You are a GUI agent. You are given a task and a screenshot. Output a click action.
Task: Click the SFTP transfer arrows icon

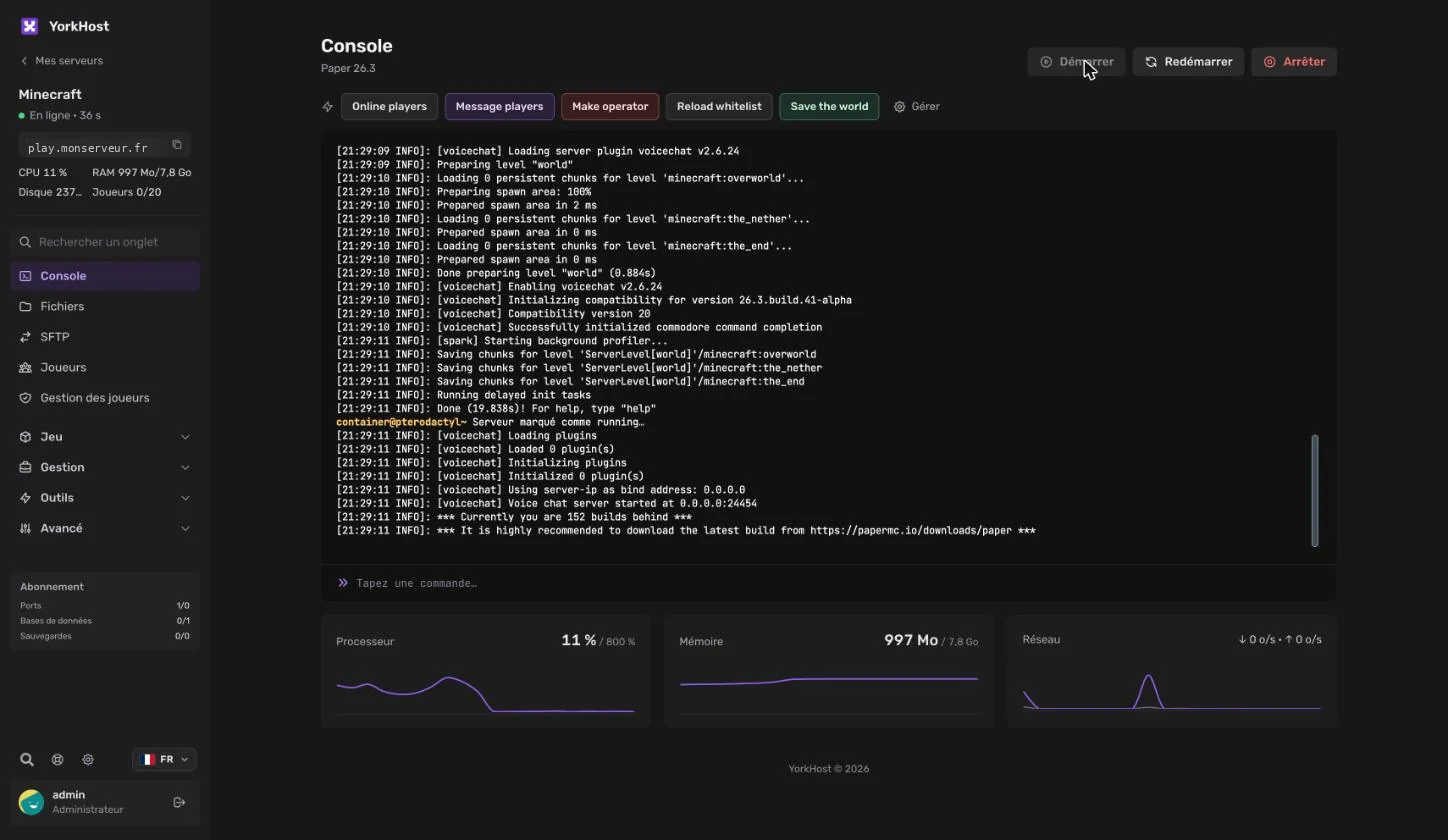[25, 337]
